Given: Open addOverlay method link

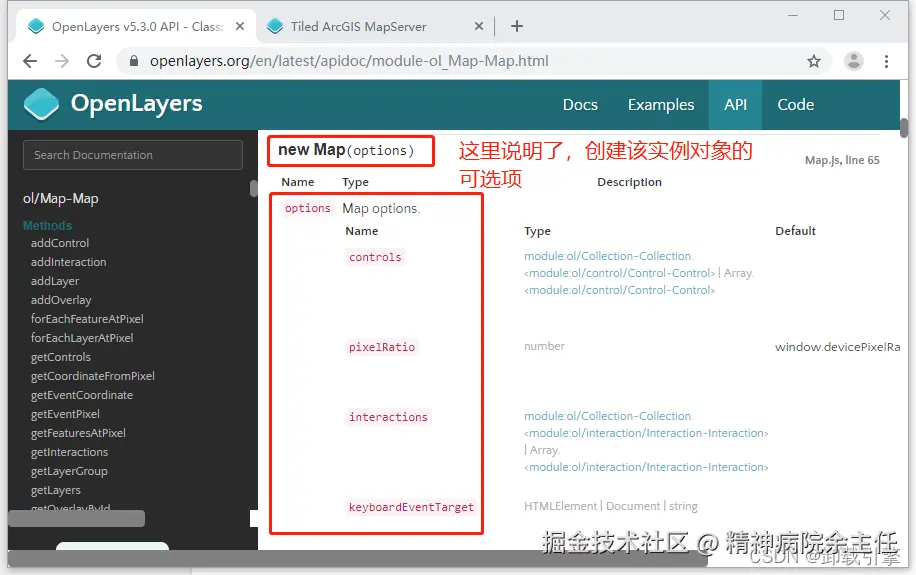Looking at the screenshot, I should tap(61, 300).
